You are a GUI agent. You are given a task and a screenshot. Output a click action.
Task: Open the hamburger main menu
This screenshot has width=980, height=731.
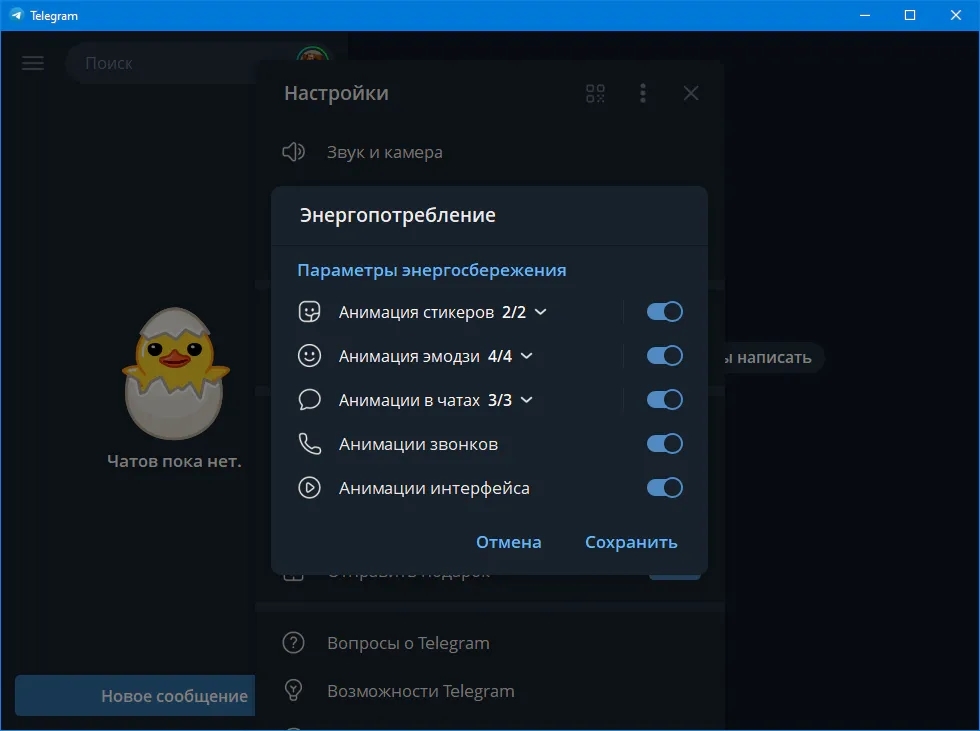[x=32, y=63]
